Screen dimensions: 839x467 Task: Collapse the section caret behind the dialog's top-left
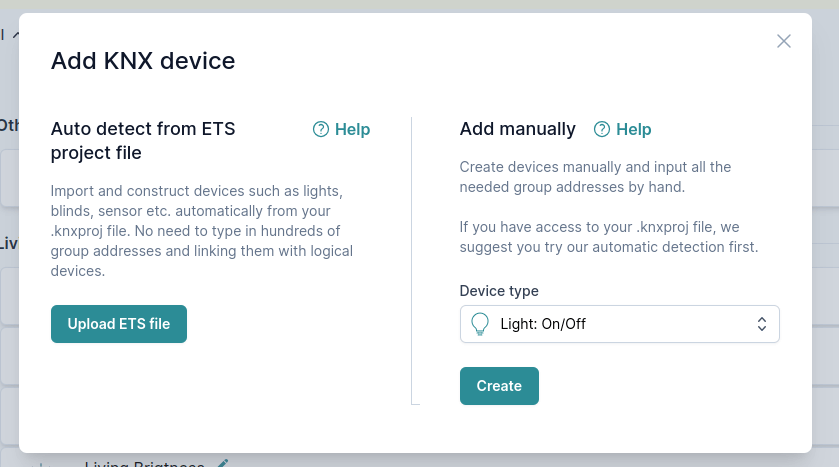[x=16, y=35]
